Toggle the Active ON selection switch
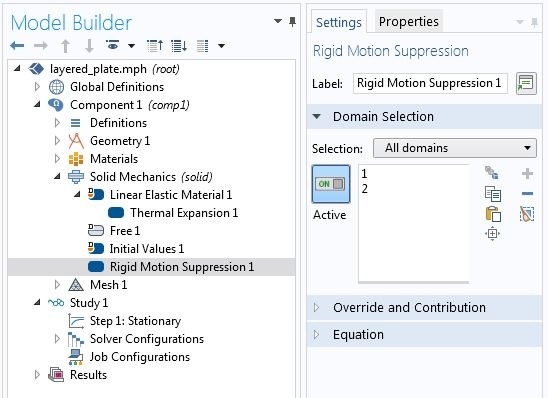Viewport: 548px width, 398px height. [331, 184]
